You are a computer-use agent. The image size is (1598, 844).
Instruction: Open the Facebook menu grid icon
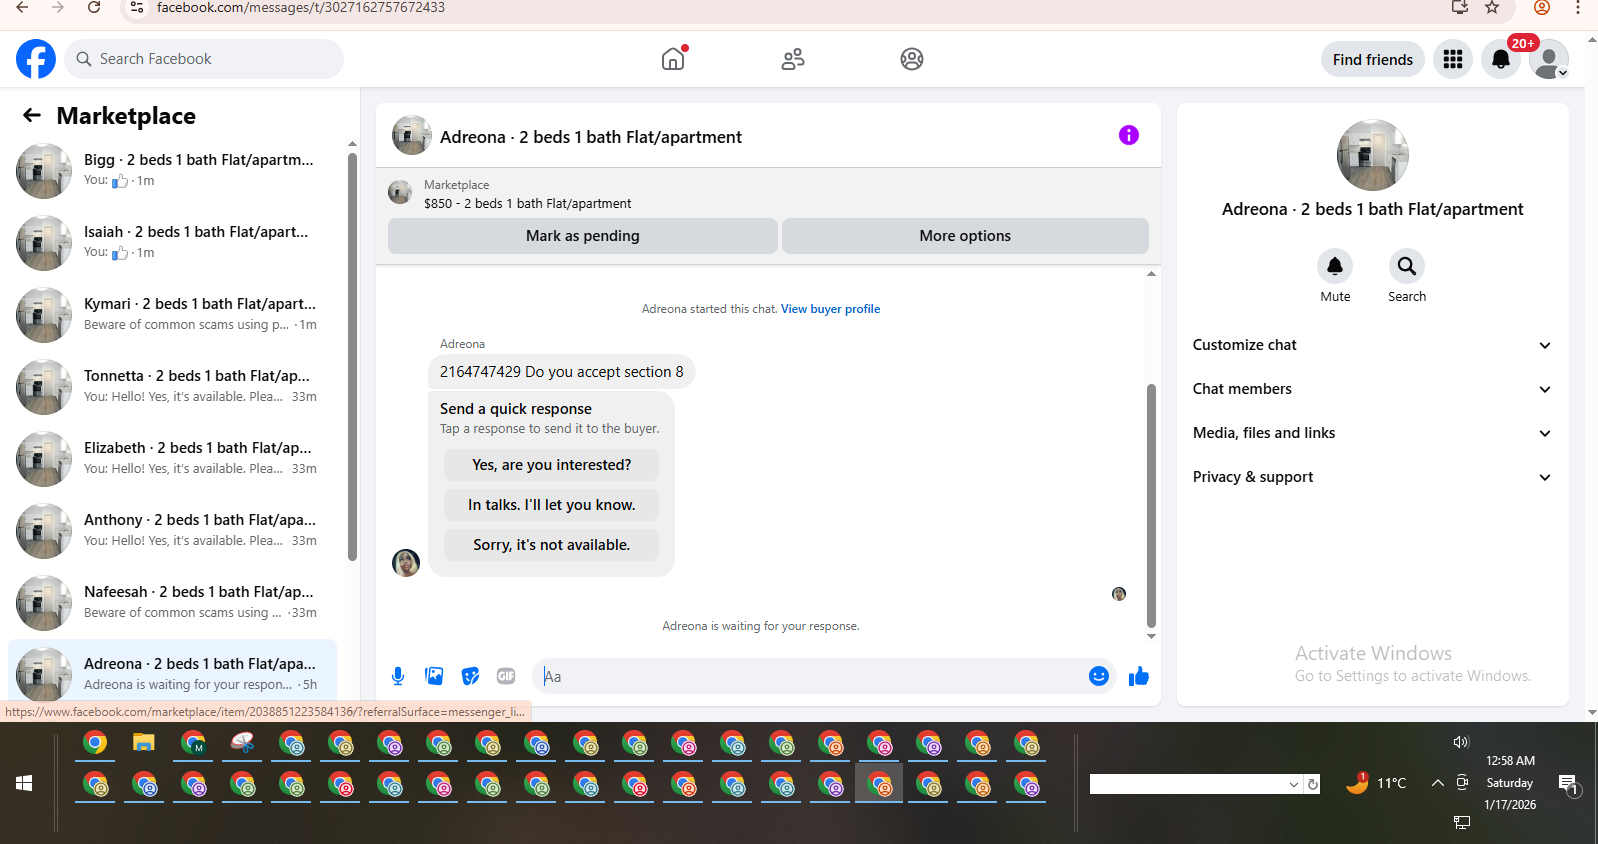coord(1453,59)
